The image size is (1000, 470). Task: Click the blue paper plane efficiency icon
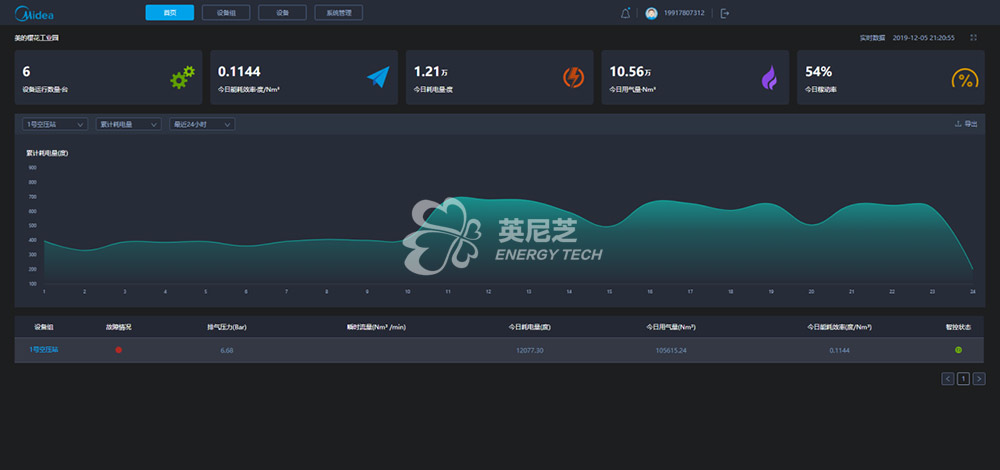pos(378,77)
